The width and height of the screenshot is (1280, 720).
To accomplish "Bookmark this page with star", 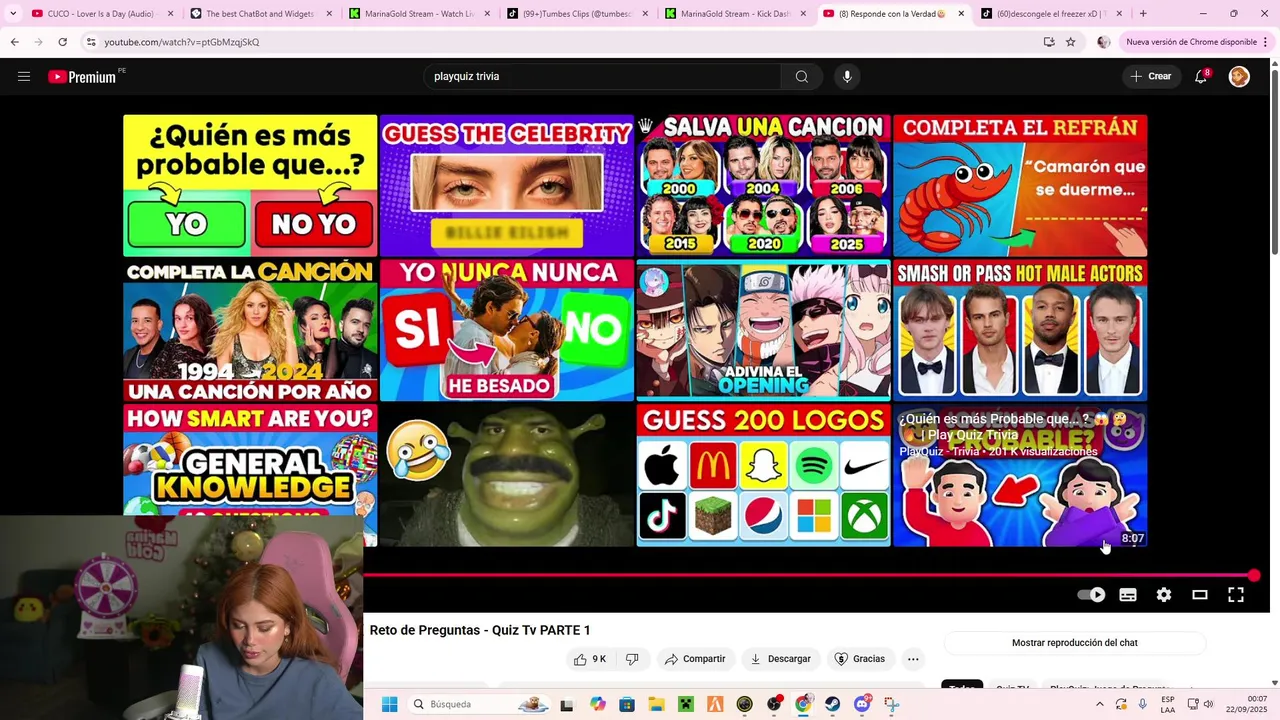I will pyautogui.click(x=1071, y=42).
